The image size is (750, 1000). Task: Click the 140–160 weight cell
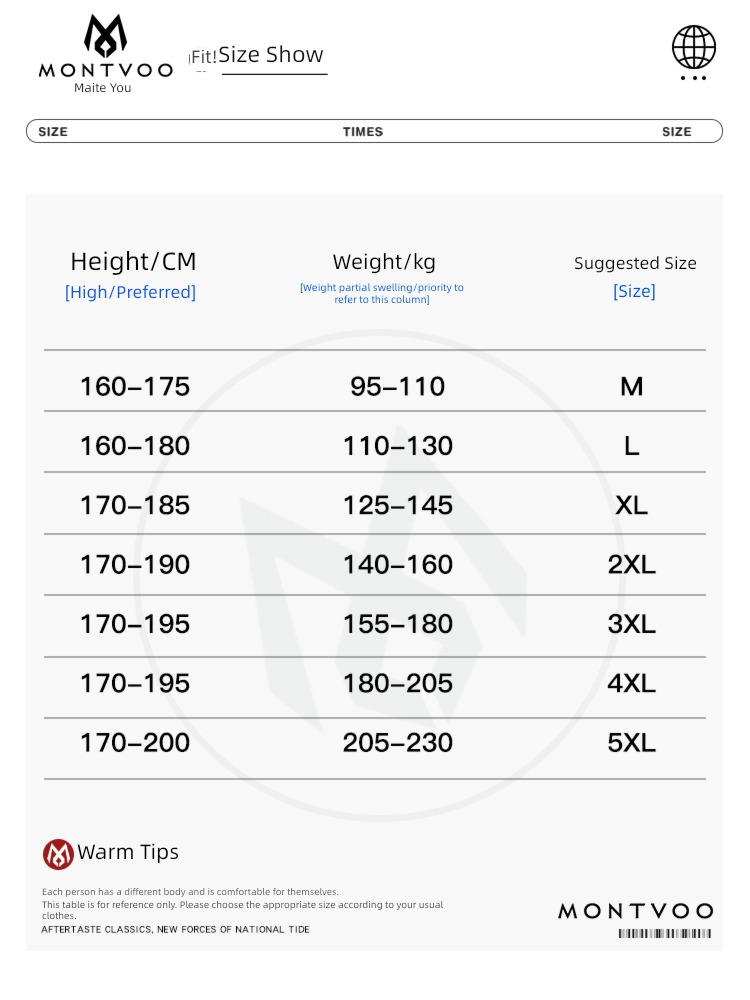pos(398,565)
